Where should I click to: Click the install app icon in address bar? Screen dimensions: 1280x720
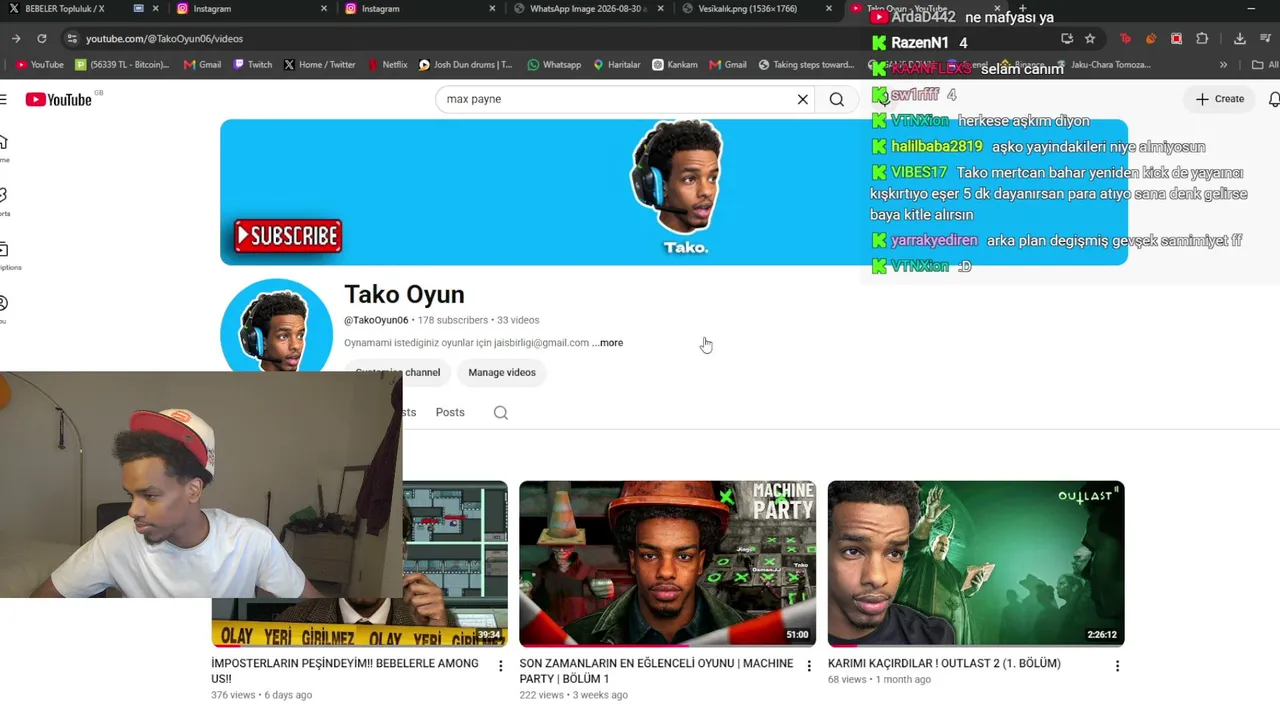1067,39
